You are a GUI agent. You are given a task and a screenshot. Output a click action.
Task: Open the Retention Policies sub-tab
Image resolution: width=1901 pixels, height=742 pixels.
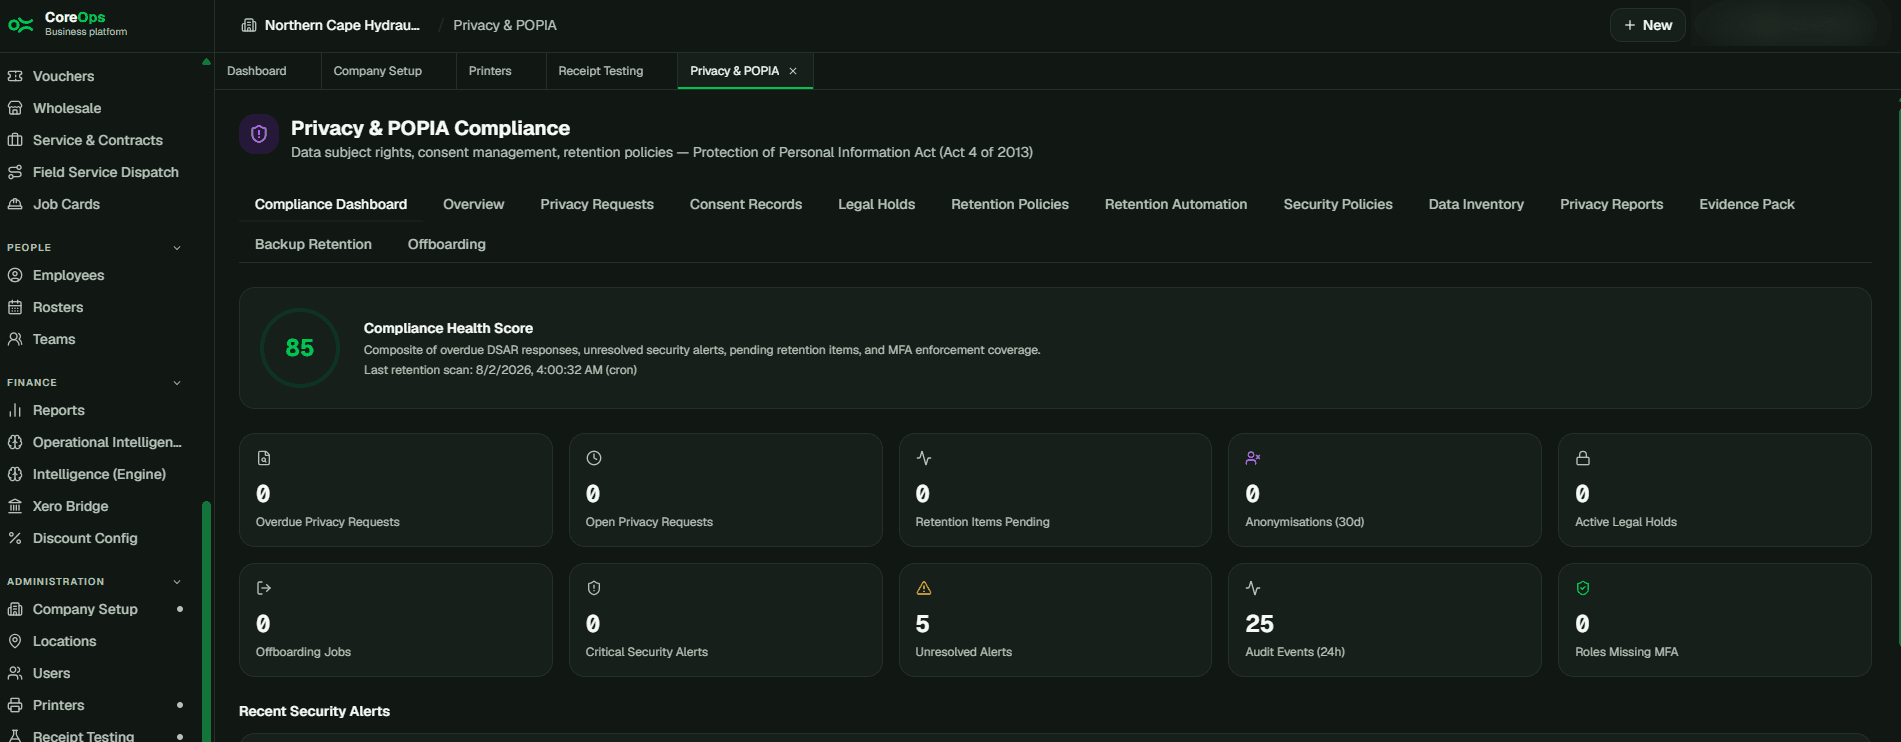click(1010, 204)
